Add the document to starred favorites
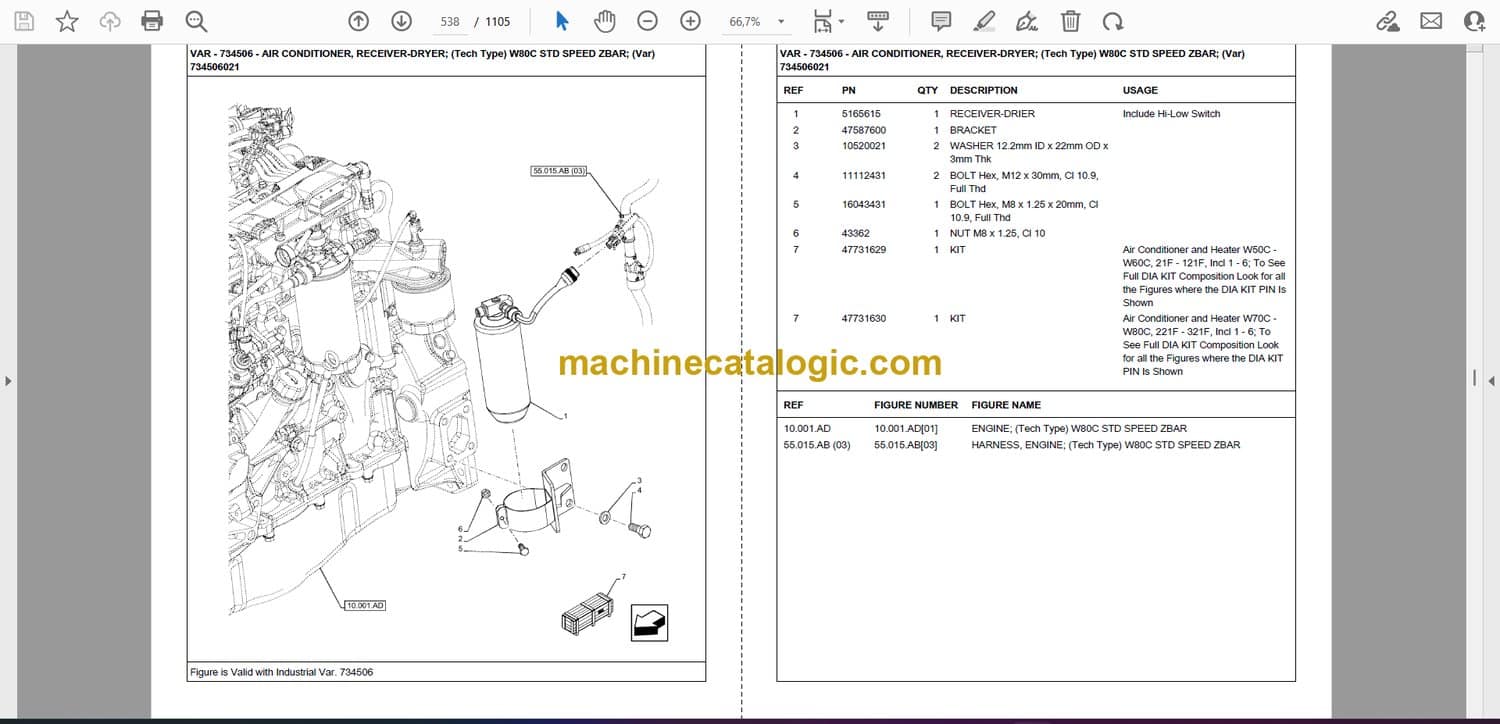1500x724 pixels. pos(67,21)
